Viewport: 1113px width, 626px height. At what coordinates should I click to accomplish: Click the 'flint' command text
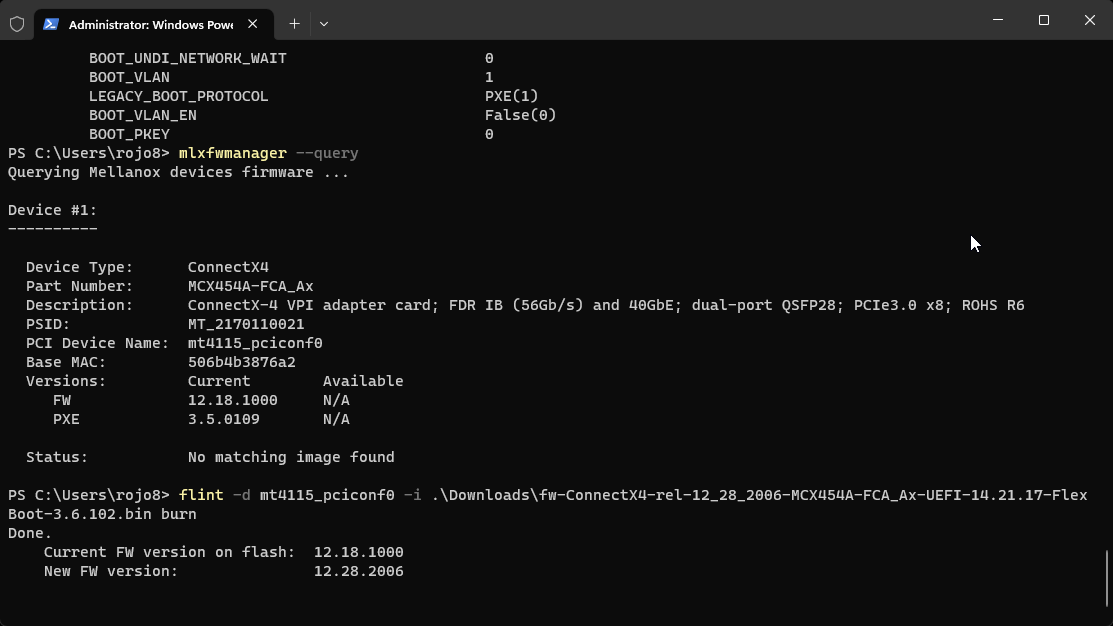(x=201, y=495)
